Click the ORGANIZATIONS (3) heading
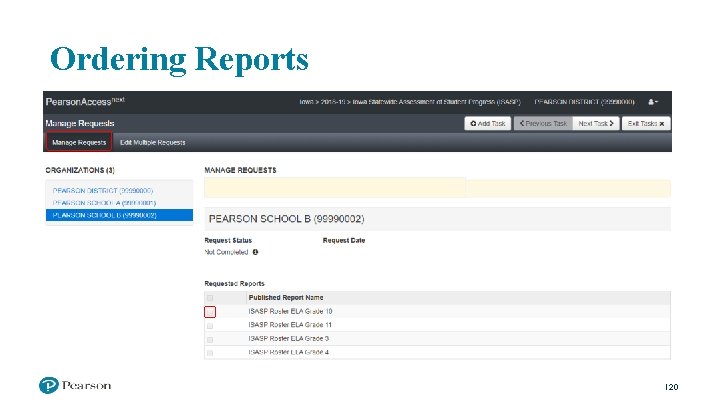 (80, 170)
